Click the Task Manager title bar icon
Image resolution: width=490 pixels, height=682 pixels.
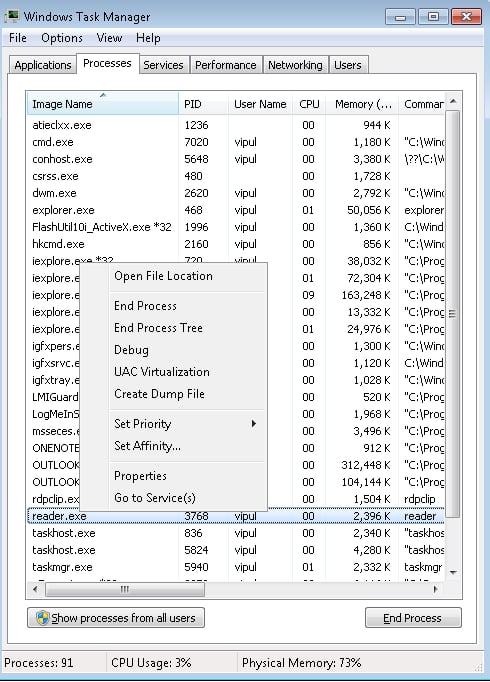click(12, 17)
